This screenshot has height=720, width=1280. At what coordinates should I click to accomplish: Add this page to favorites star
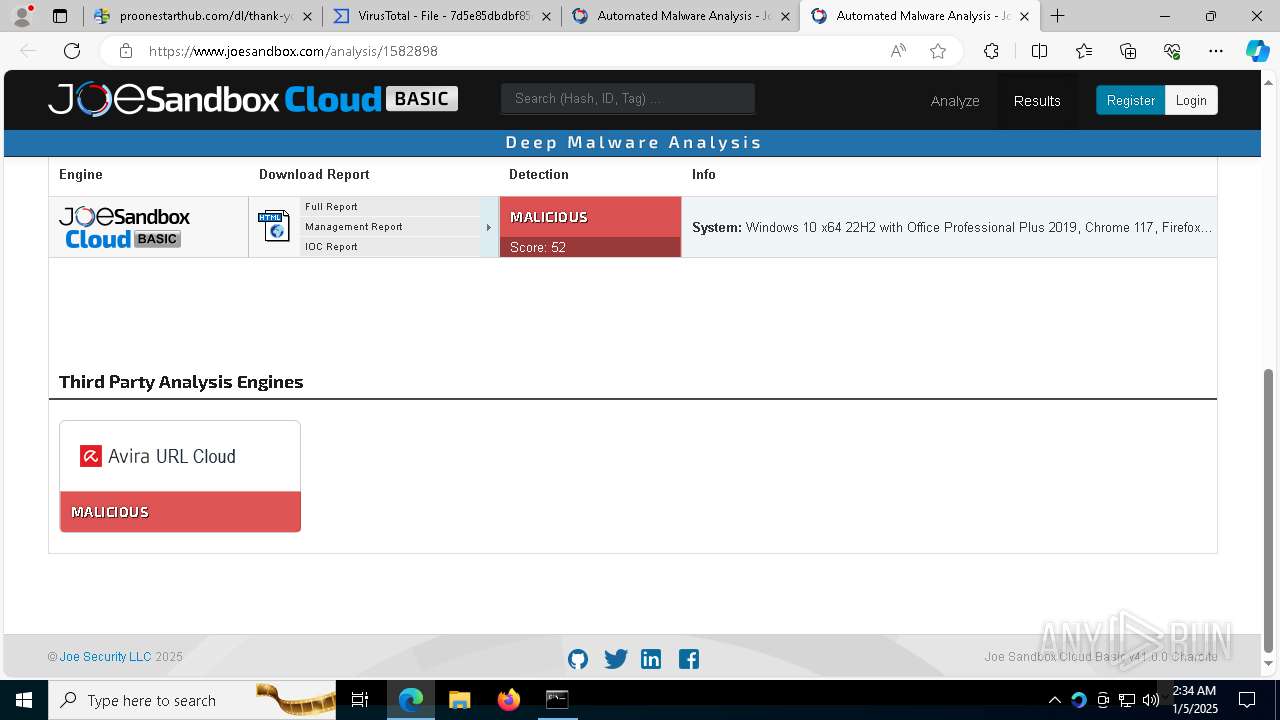coord(938,51)
